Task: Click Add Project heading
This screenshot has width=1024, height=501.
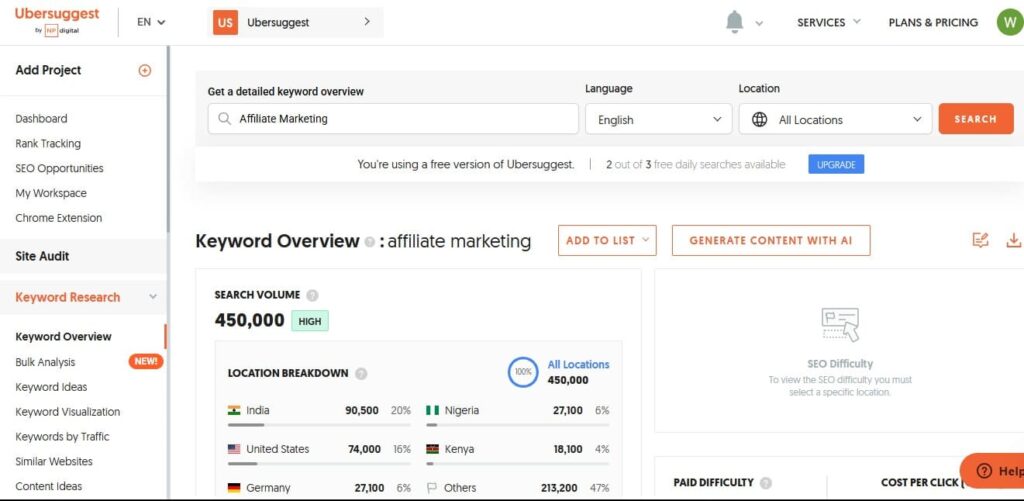Action: 48,70
